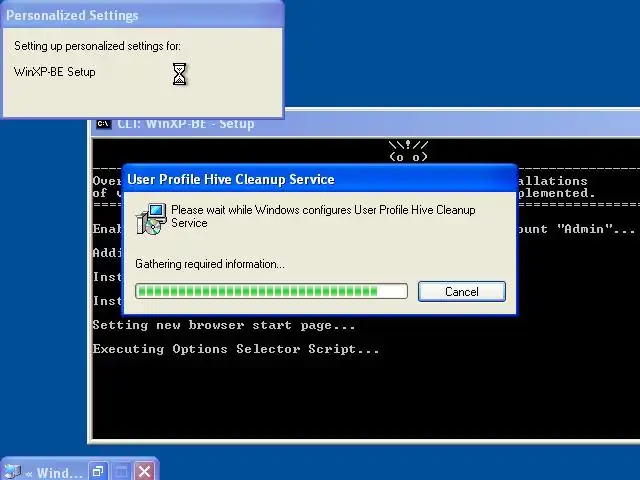Click the command prompt window's C:\ icon
Viewport: 640px width, 480px height.
click(x=103, y=124)
